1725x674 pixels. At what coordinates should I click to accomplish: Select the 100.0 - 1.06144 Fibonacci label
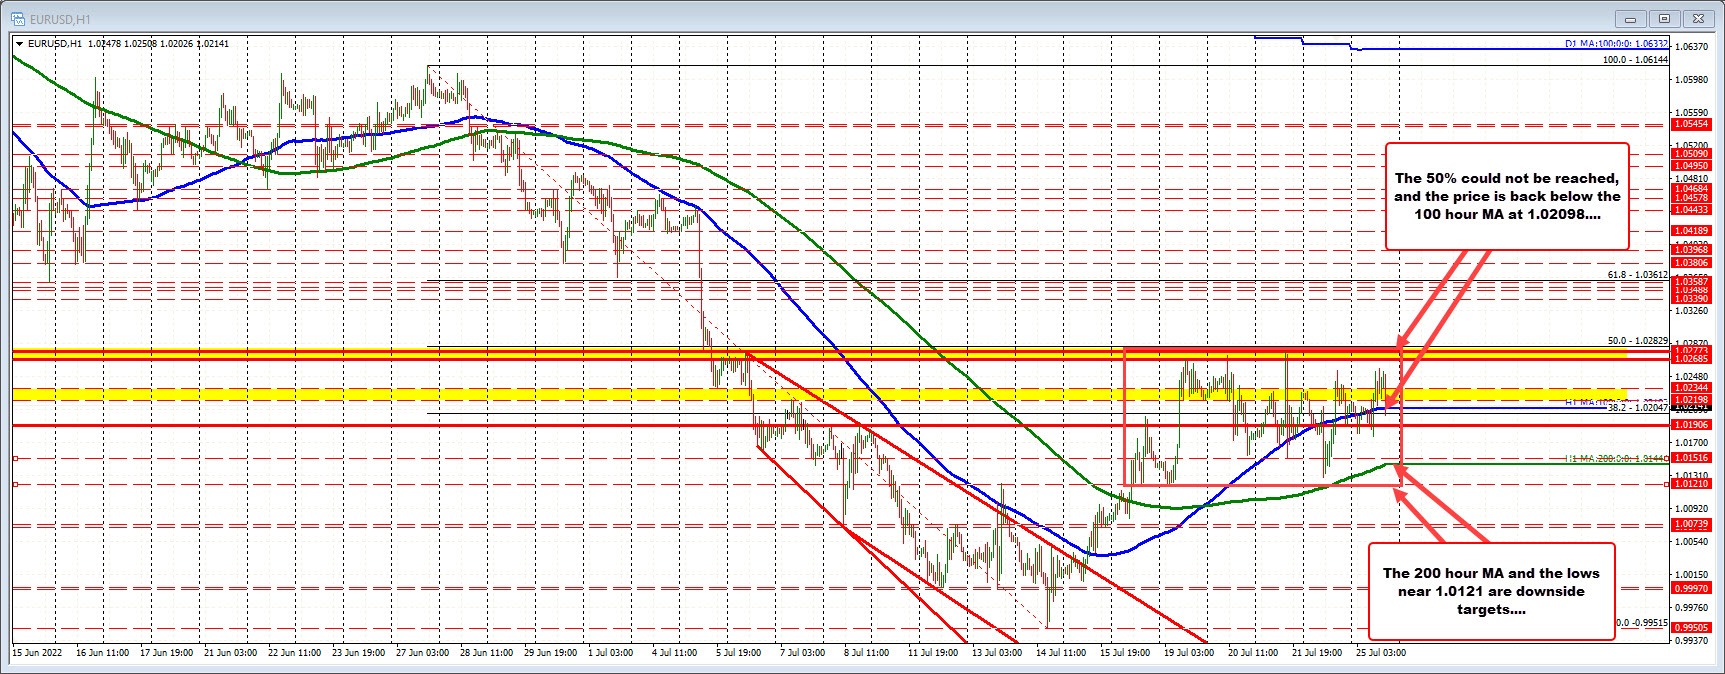[1636, 60]
